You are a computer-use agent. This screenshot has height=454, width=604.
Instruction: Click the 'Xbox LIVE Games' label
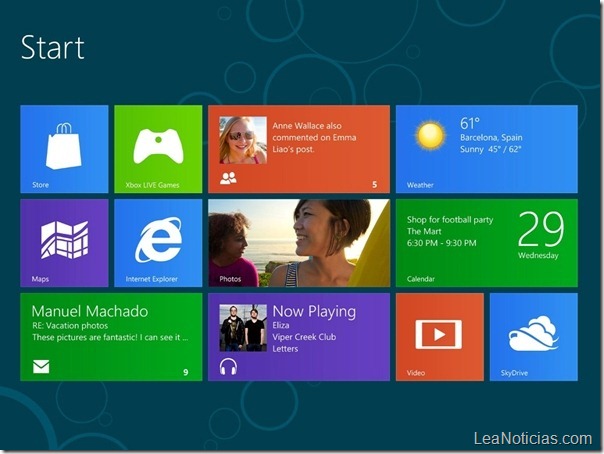click(153, 185)
